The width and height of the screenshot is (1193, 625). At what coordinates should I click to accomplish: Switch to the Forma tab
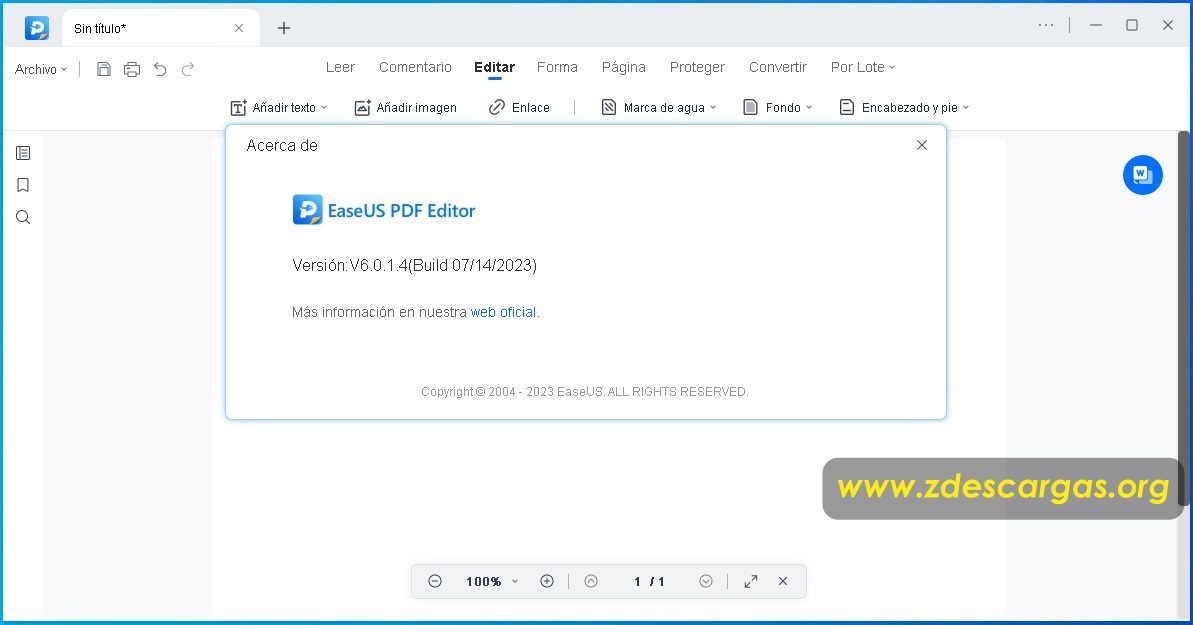coord(557,67)
